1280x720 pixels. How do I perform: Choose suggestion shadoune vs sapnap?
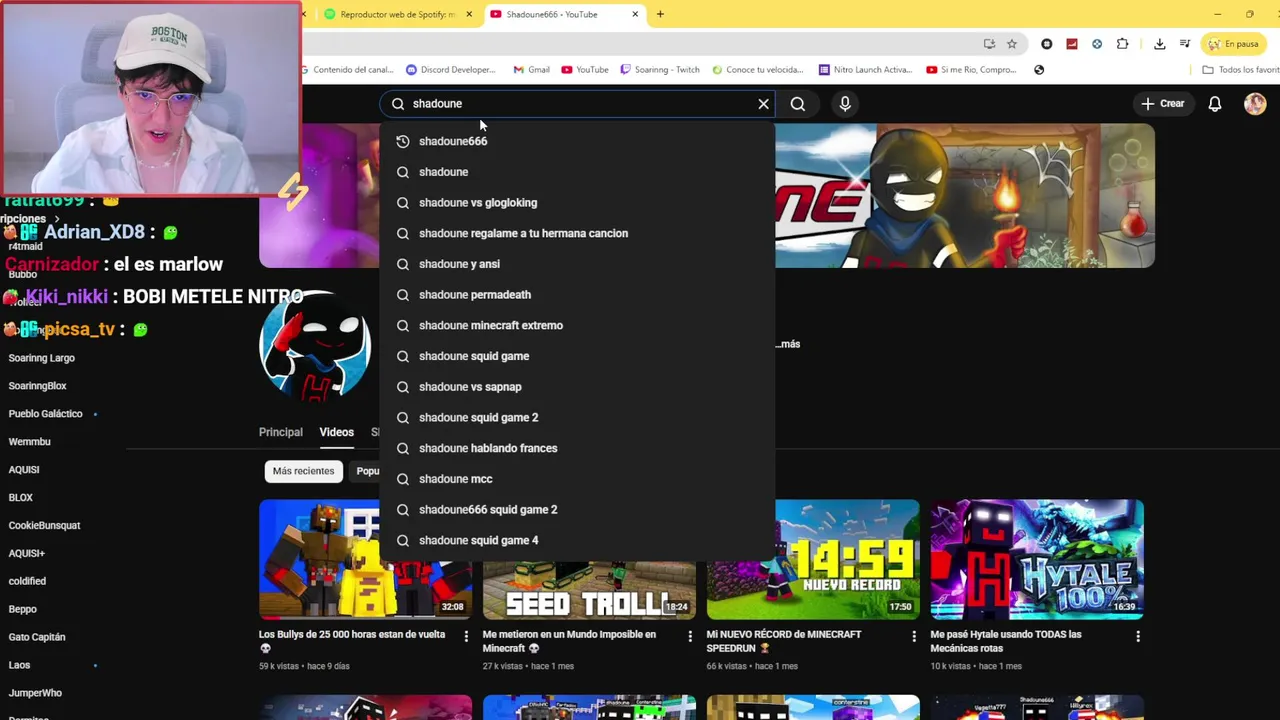[577, 387]
